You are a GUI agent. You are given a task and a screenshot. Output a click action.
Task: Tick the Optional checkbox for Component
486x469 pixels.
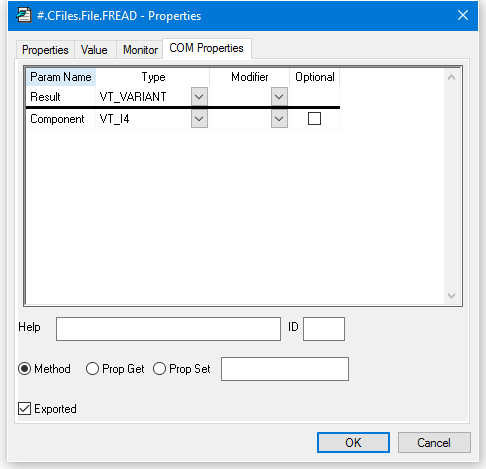point(314,119)
